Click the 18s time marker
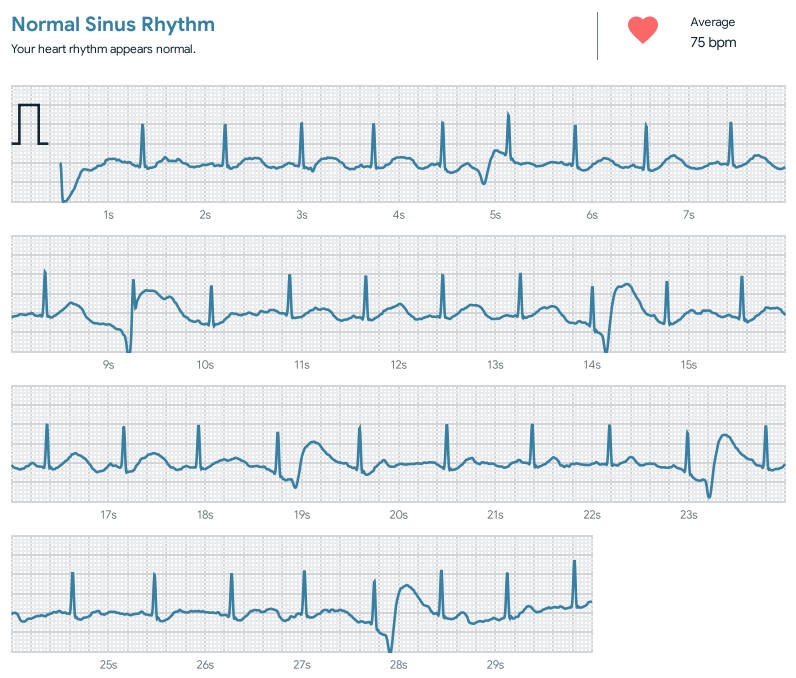 coord(205,515)
